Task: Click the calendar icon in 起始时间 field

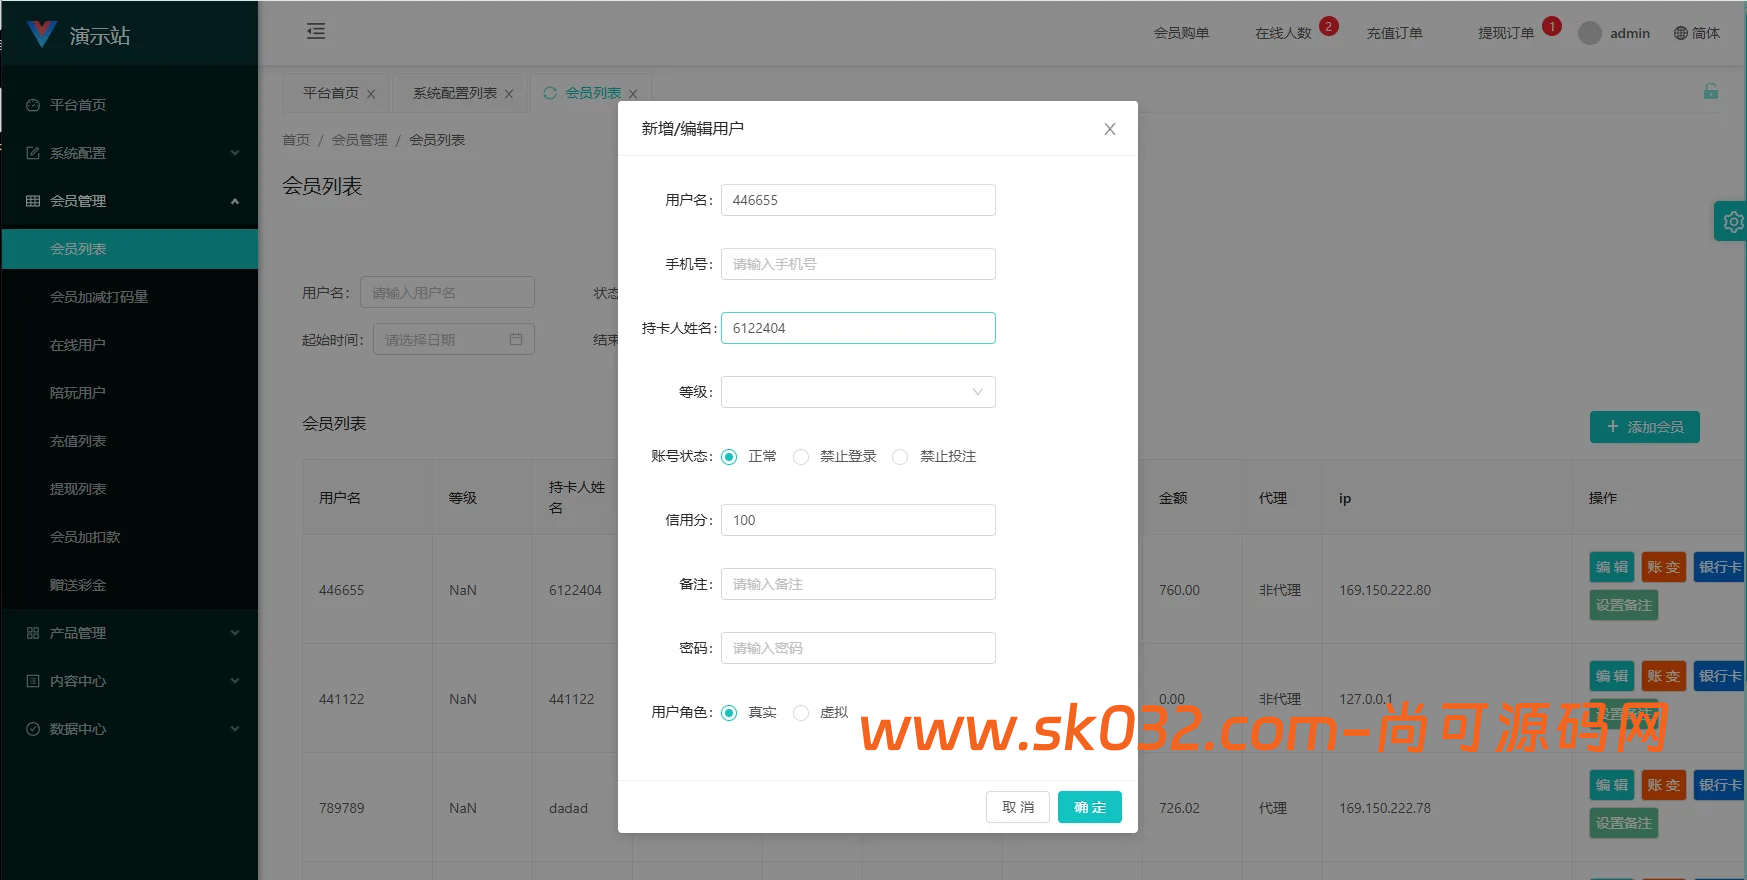Action: click(x=516, y=339)
